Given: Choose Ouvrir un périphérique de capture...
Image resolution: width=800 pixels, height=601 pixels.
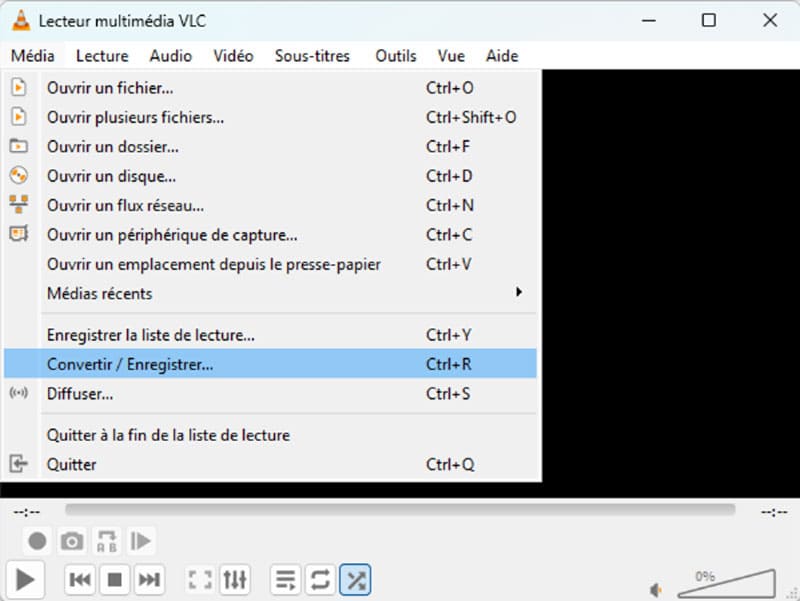Looking at the screenshot, I should pos(270,235).
